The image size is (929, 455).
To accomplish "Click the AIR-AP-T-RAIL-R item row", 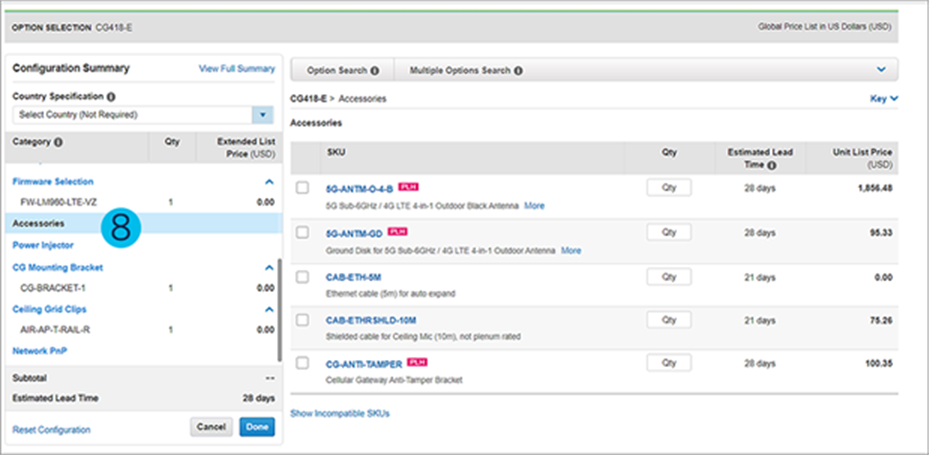I will [143, 330].
